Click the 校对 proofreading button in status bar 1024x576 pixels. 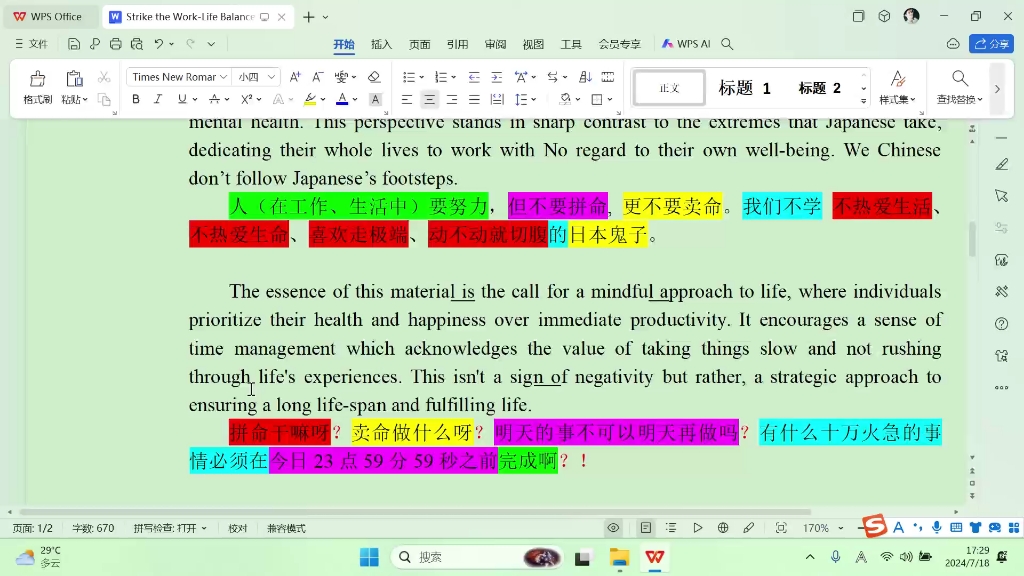[238, 528]
